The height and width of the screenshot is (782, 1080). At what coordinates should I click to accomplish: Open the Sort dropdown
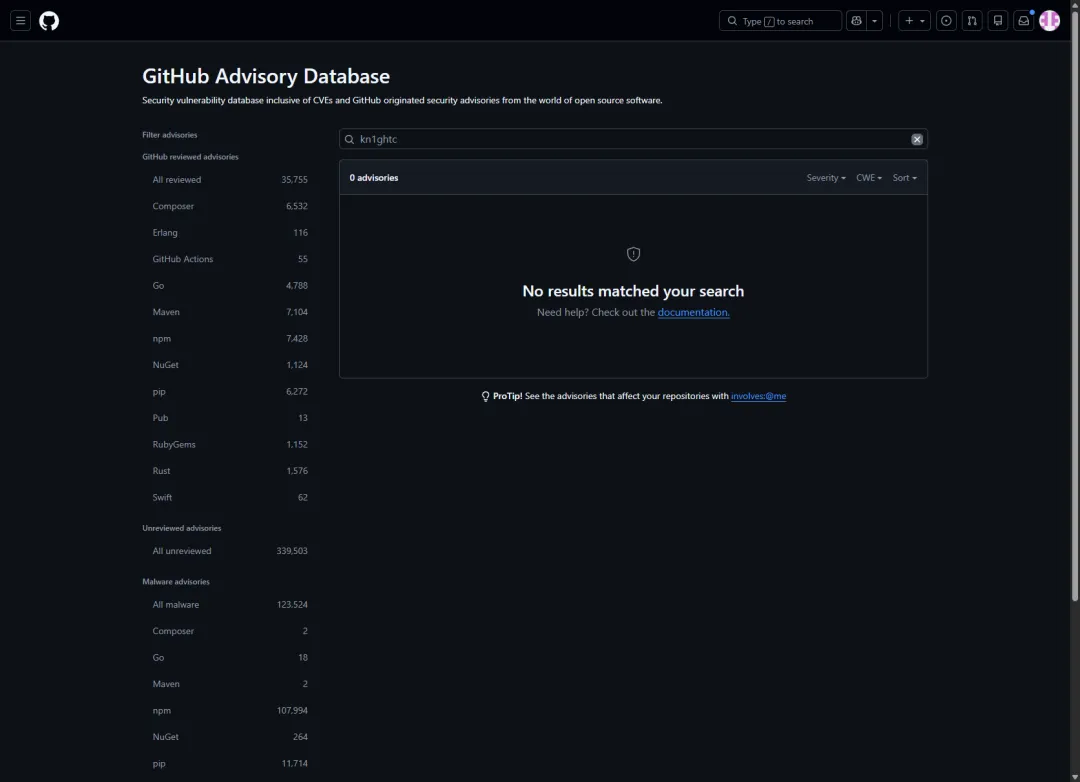[x=904, y=178]
